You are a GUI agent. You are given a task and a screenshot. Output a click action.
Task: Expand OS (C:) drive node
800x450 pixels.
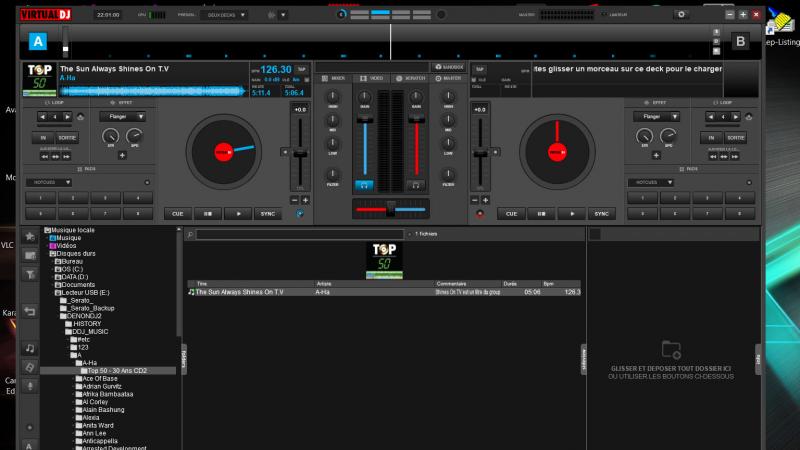pyautogui.click(x=53, y=269)
